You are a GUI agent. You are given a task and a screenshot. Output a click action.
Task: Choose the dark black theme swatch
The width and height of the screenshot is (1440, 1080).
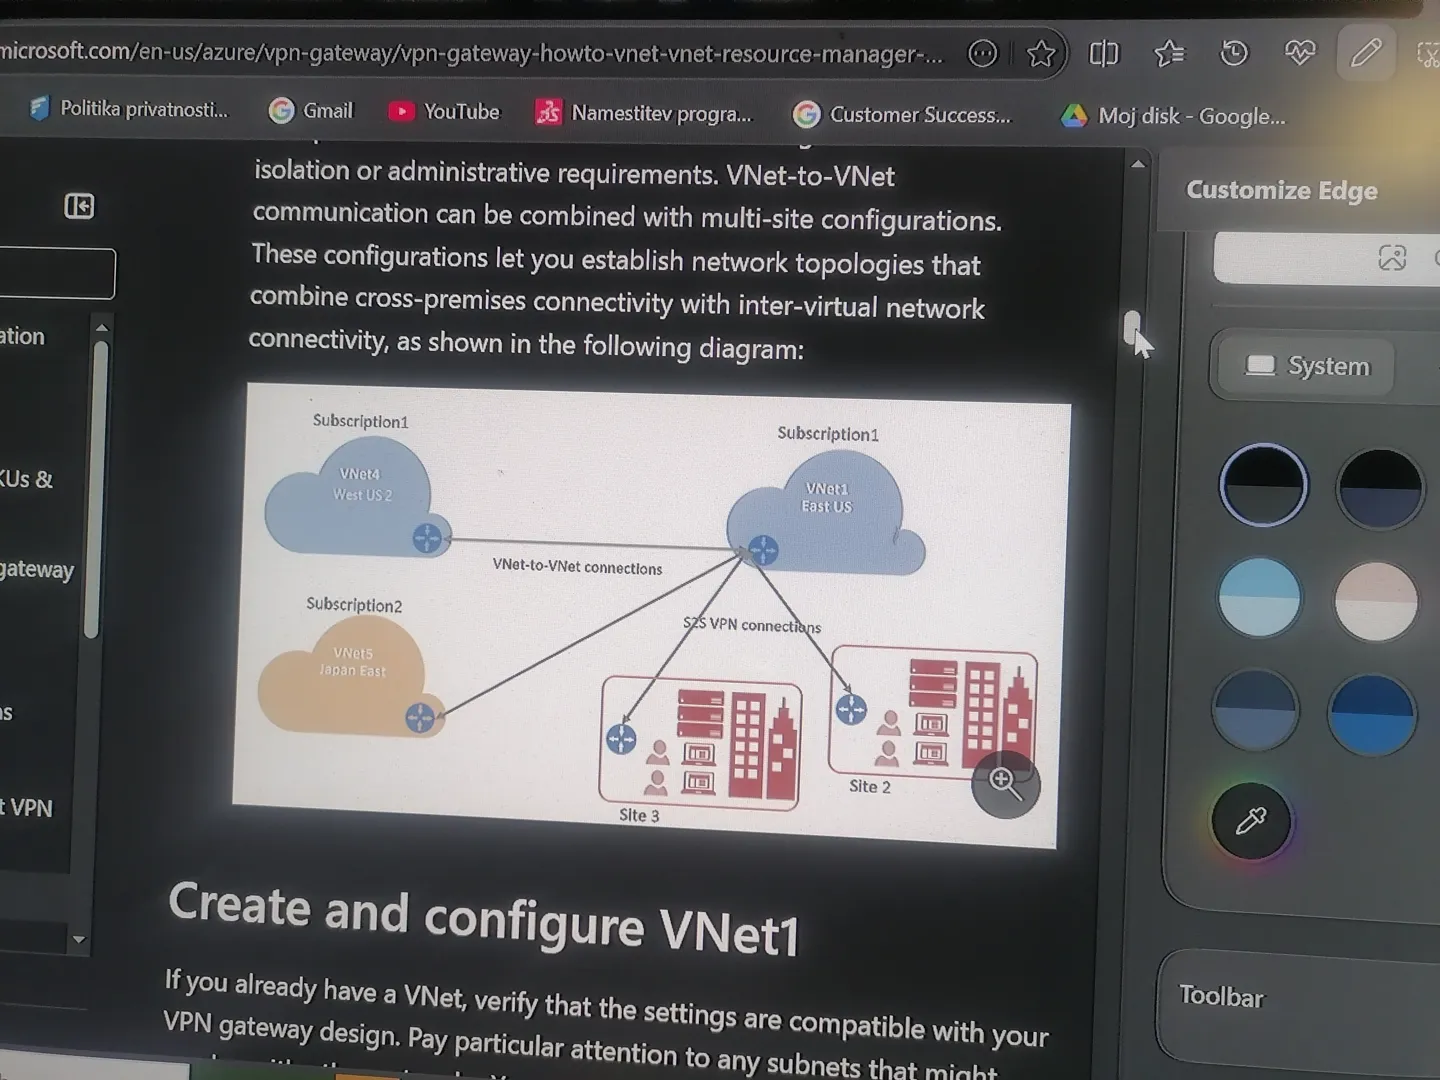tap(1263, 485)
